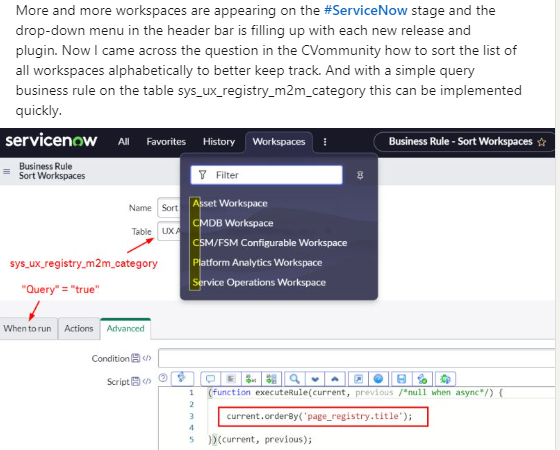Viewport: 560px width, 450px height.
Task: Click the green bug syntax check icon
Action: (445, 379)
